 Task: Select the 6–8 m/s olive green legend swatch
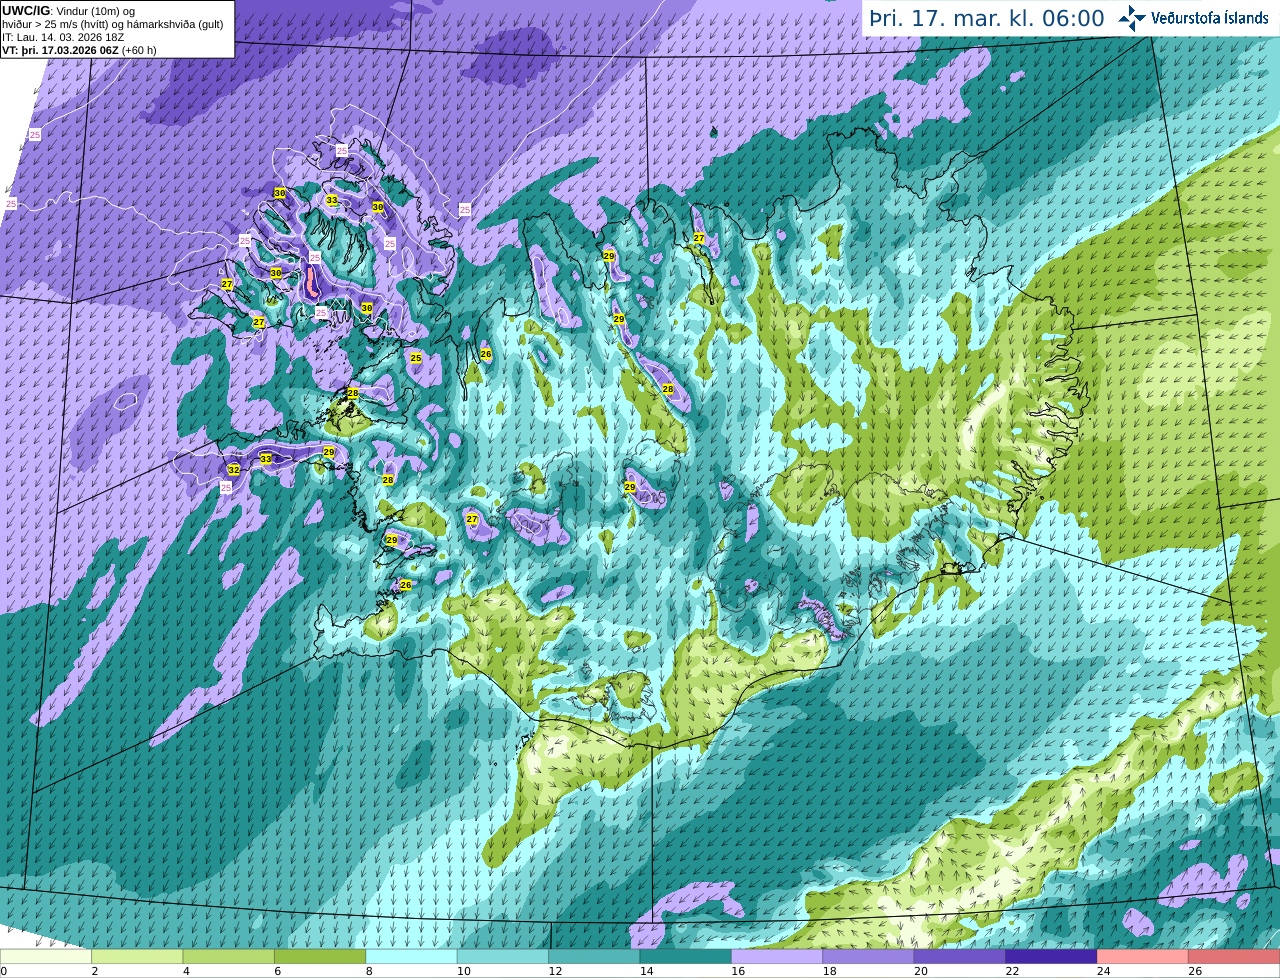pyautogui.click(x=320, y=956)
